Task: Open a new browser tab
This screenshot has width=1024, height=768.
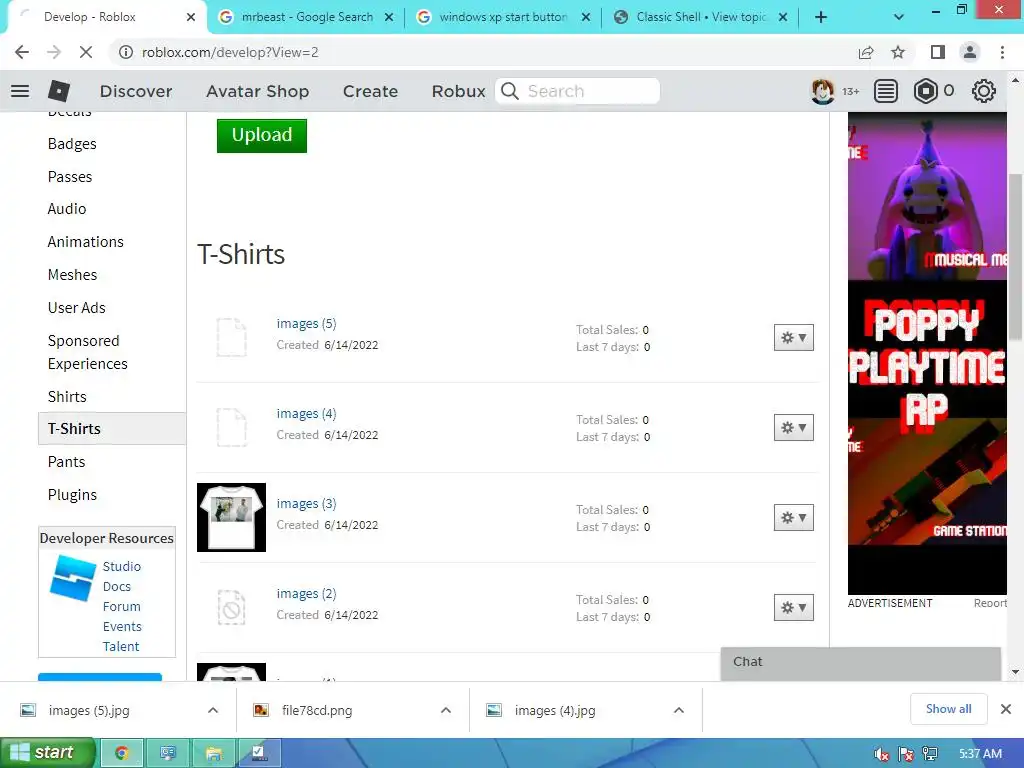Action: (821, 18)
